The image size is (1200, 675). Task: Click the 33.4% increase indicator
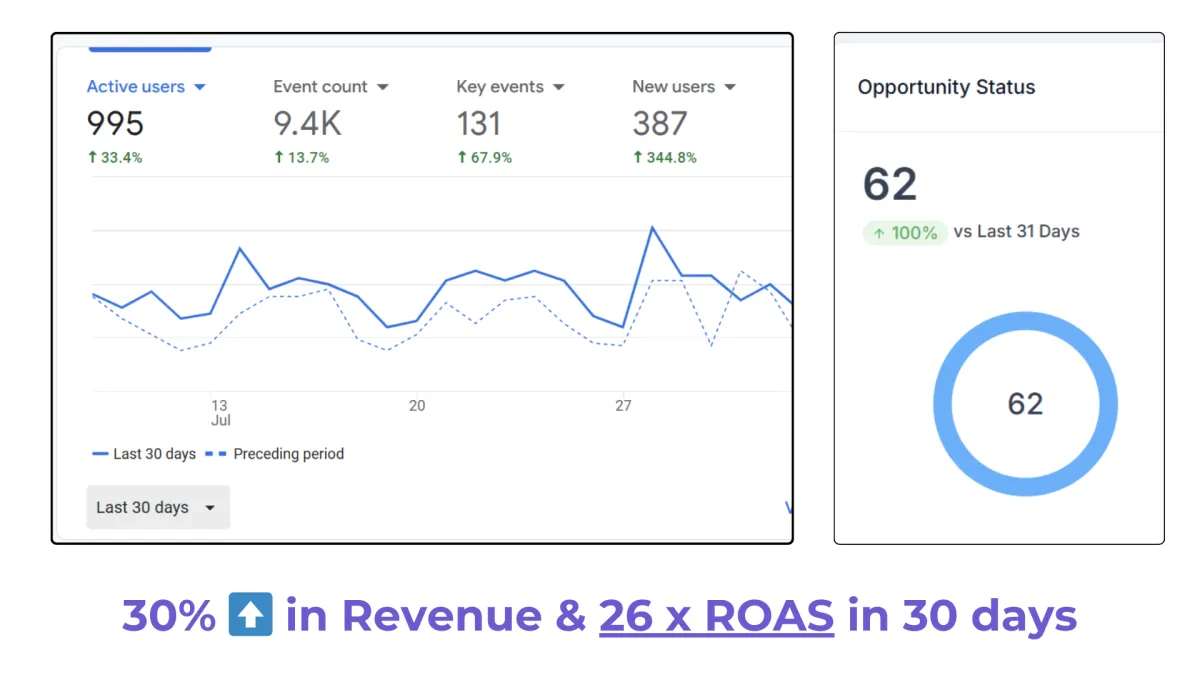[115, 158]
